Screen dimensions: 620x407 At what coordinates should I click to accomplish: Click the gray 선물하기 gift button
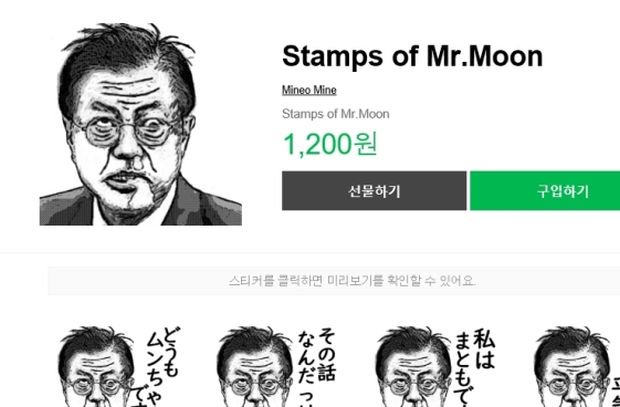[374, 191]
